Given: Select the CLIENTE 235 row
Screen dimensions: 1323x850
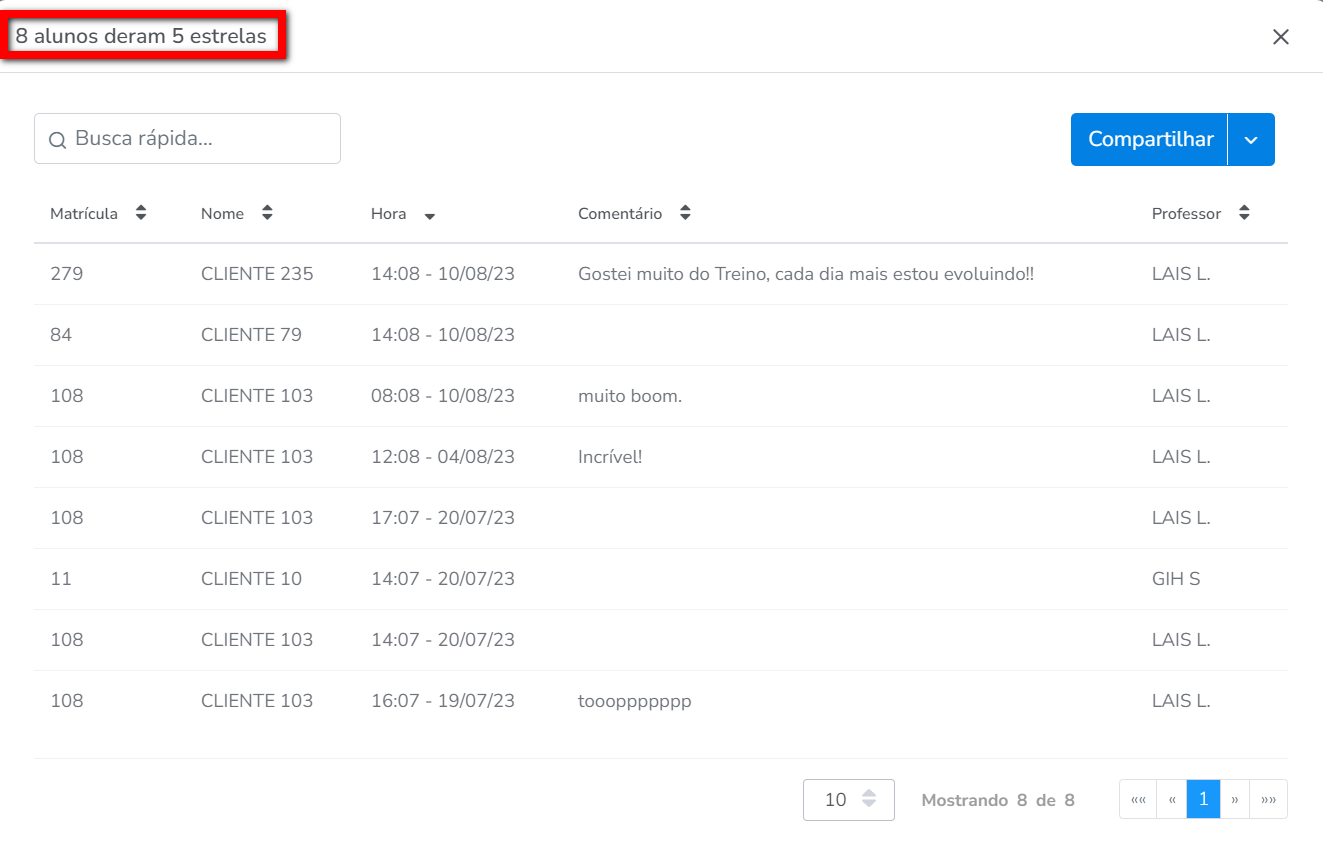Looking at the screenshot, I should [257, 274].
